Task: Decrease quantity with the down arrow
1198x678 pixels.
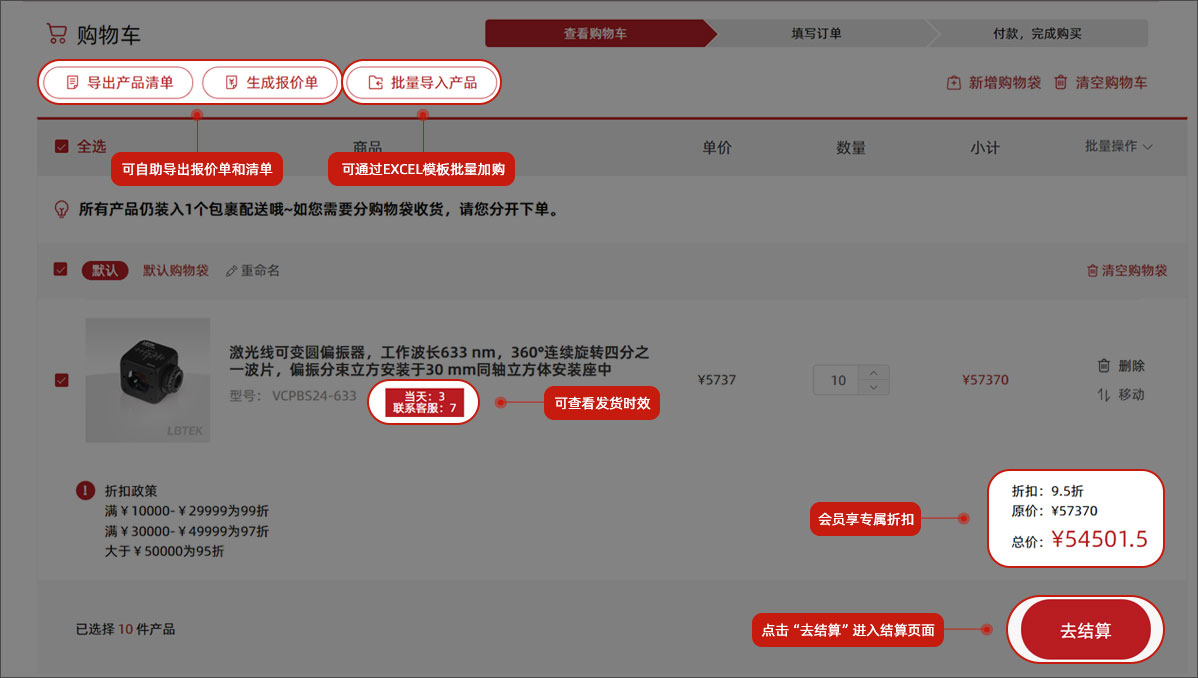Action: pos(874,388)
